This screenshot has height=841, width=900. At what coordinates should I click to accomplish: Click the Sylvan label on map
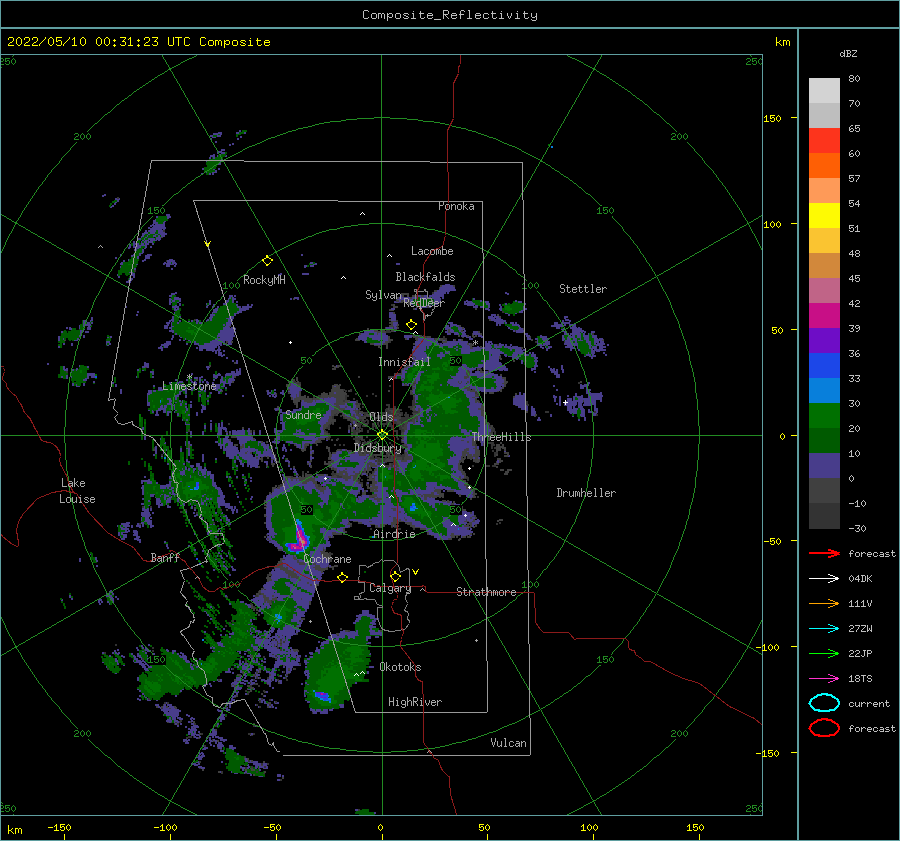coord(383,296)
